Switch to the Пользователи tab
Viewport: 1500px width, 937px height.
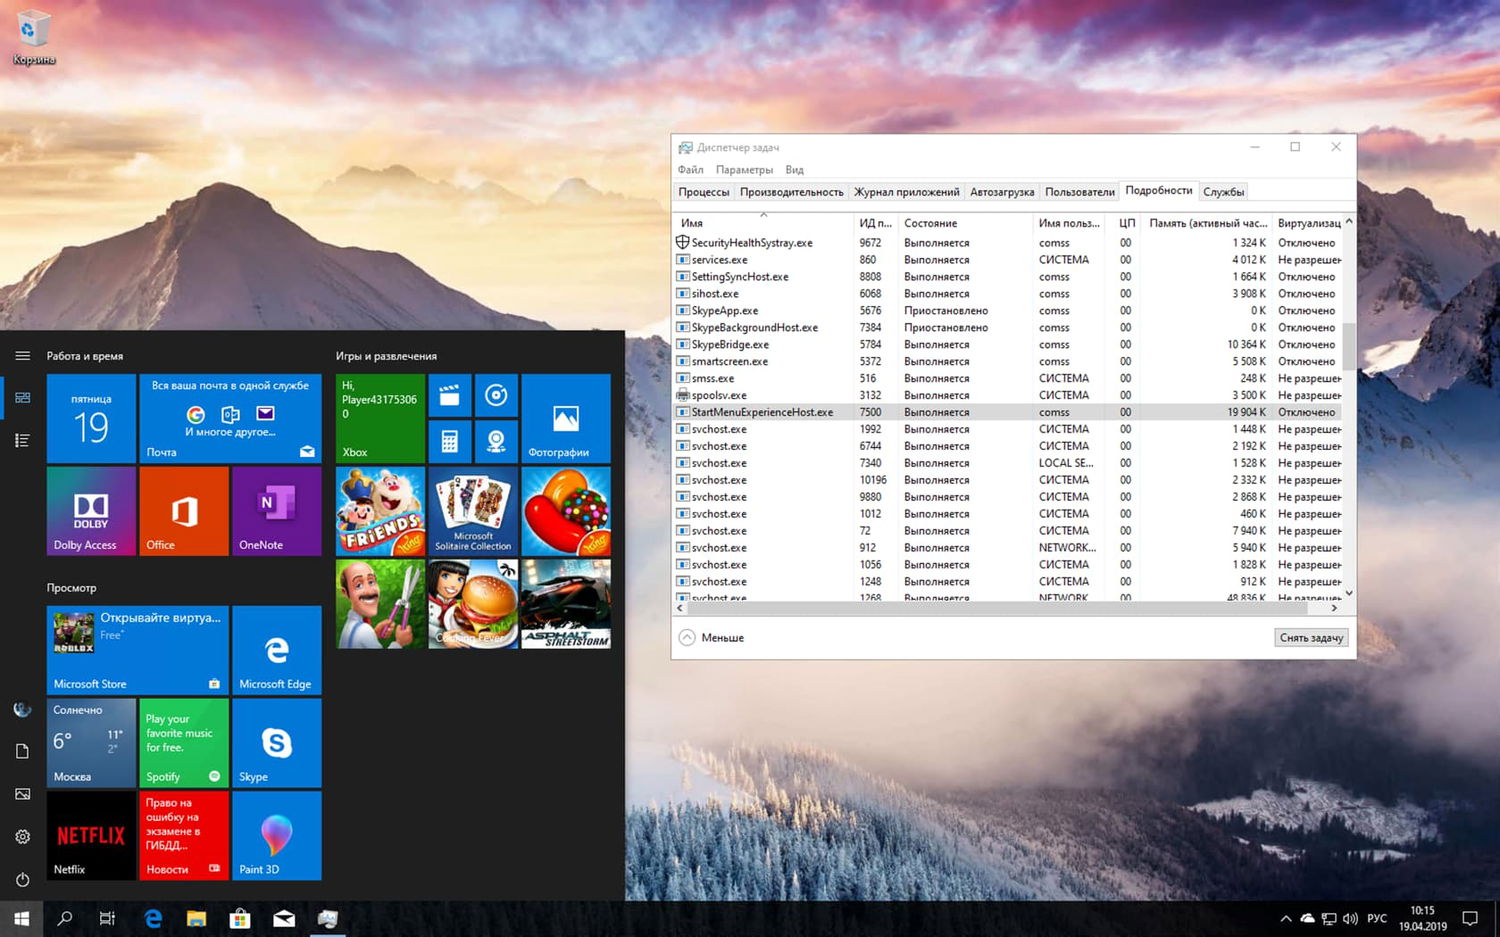(x=1079, y=192)
